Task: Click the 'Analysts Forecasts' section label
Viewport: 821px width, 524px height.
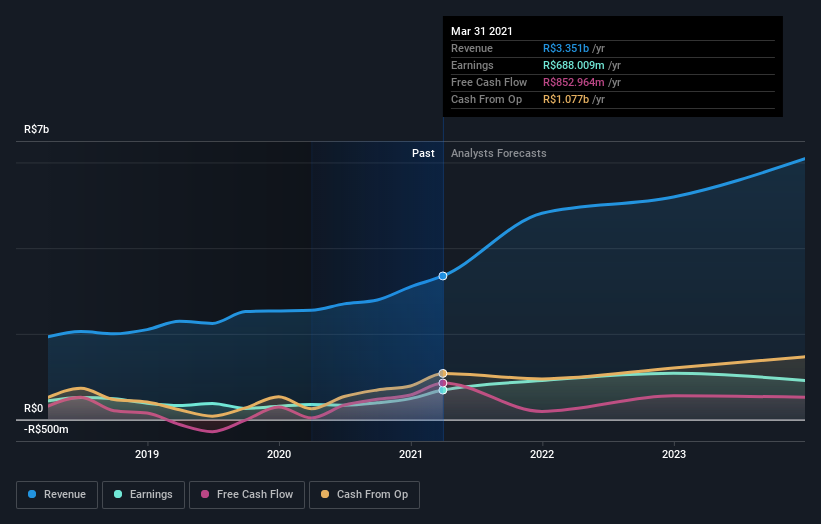Action: coord(498,153)
